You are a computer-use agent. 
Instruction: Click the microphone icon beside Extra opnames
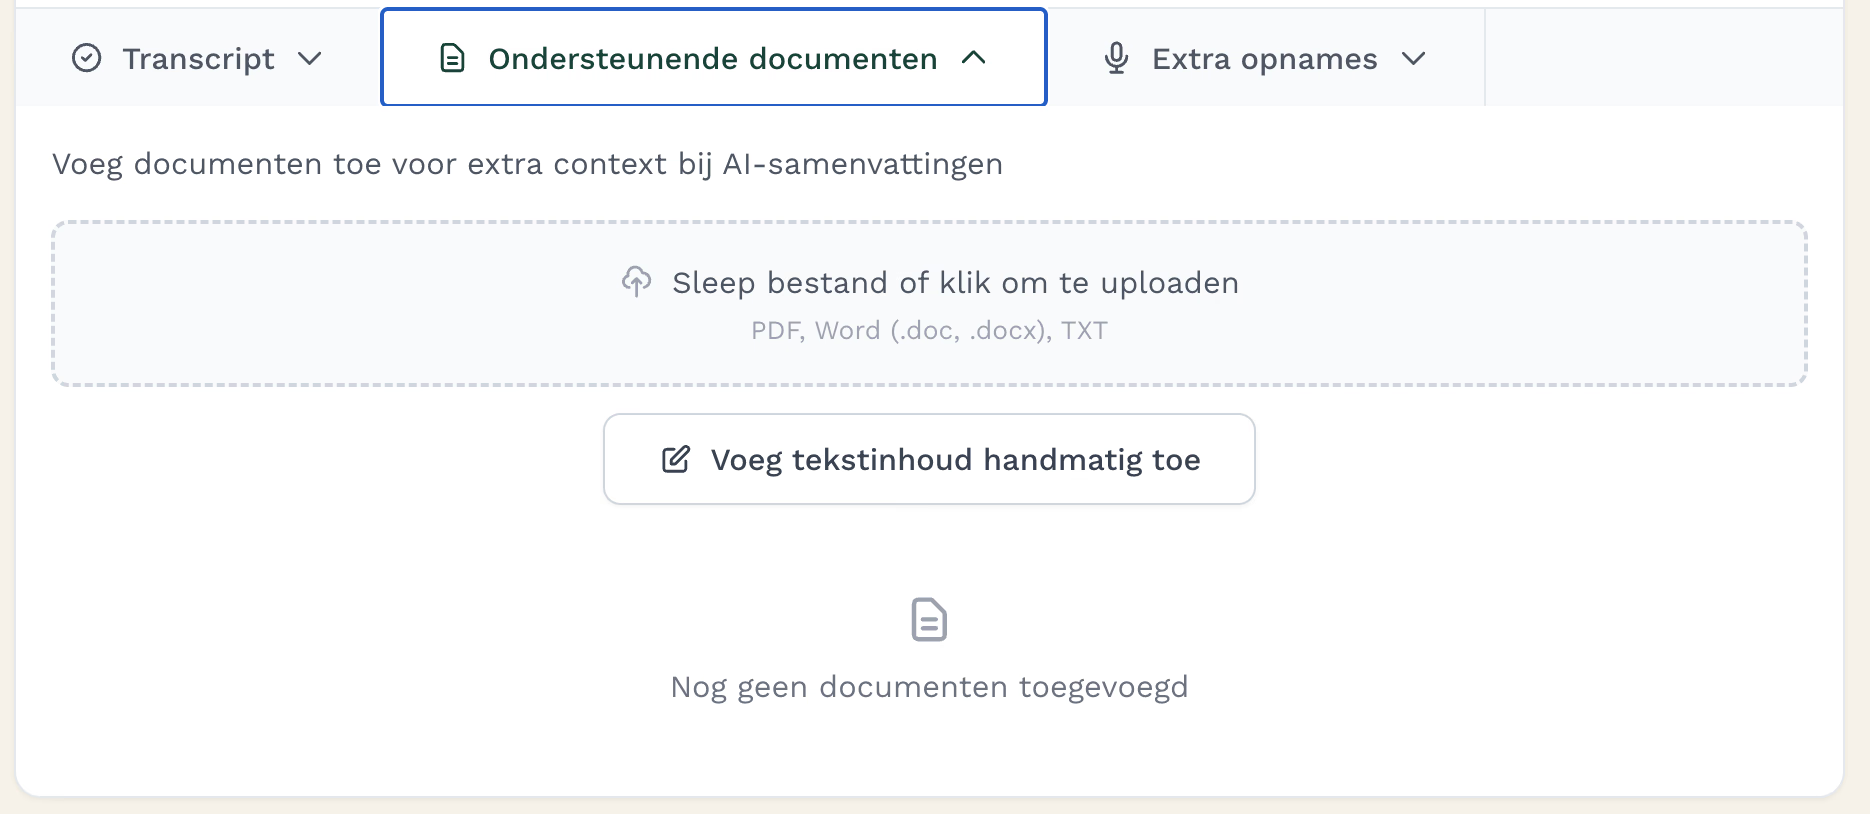1116,59
